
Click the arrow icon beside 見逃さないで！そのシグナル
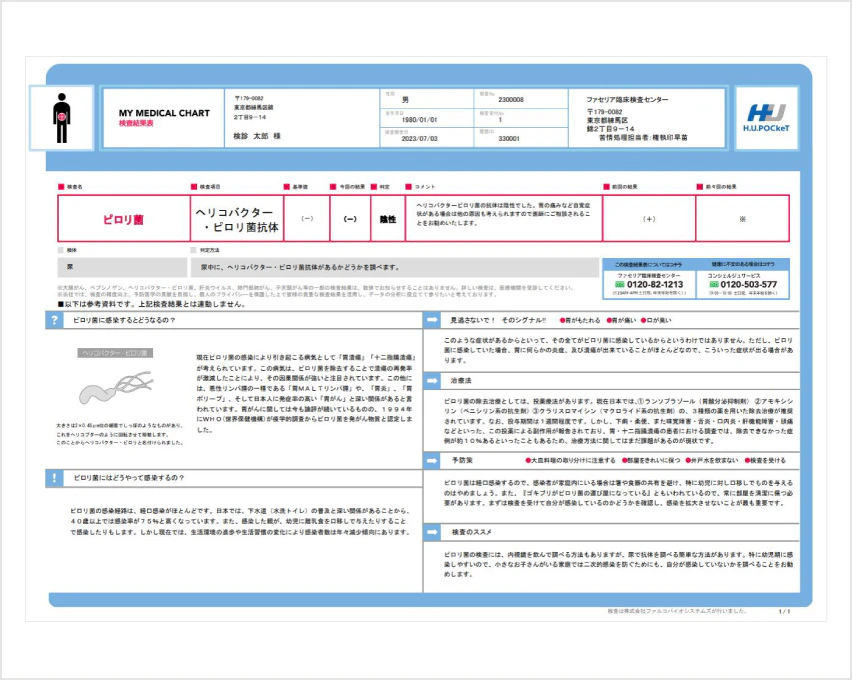point(432,320)
